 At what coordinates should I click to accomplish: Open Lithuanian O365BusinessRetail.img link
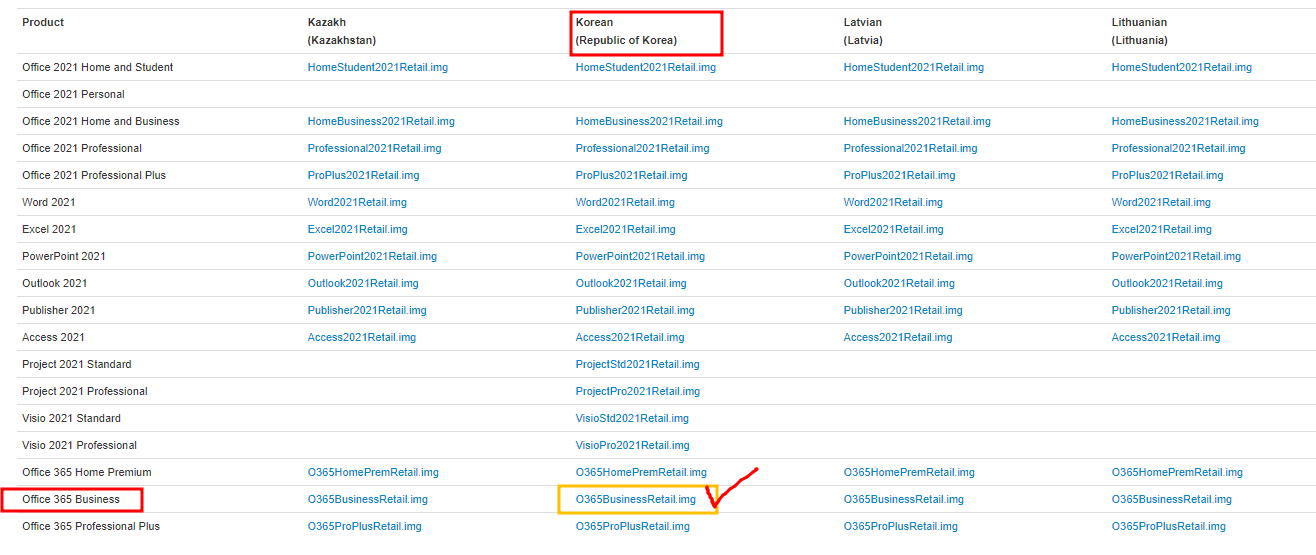[x=1172, y=499]
